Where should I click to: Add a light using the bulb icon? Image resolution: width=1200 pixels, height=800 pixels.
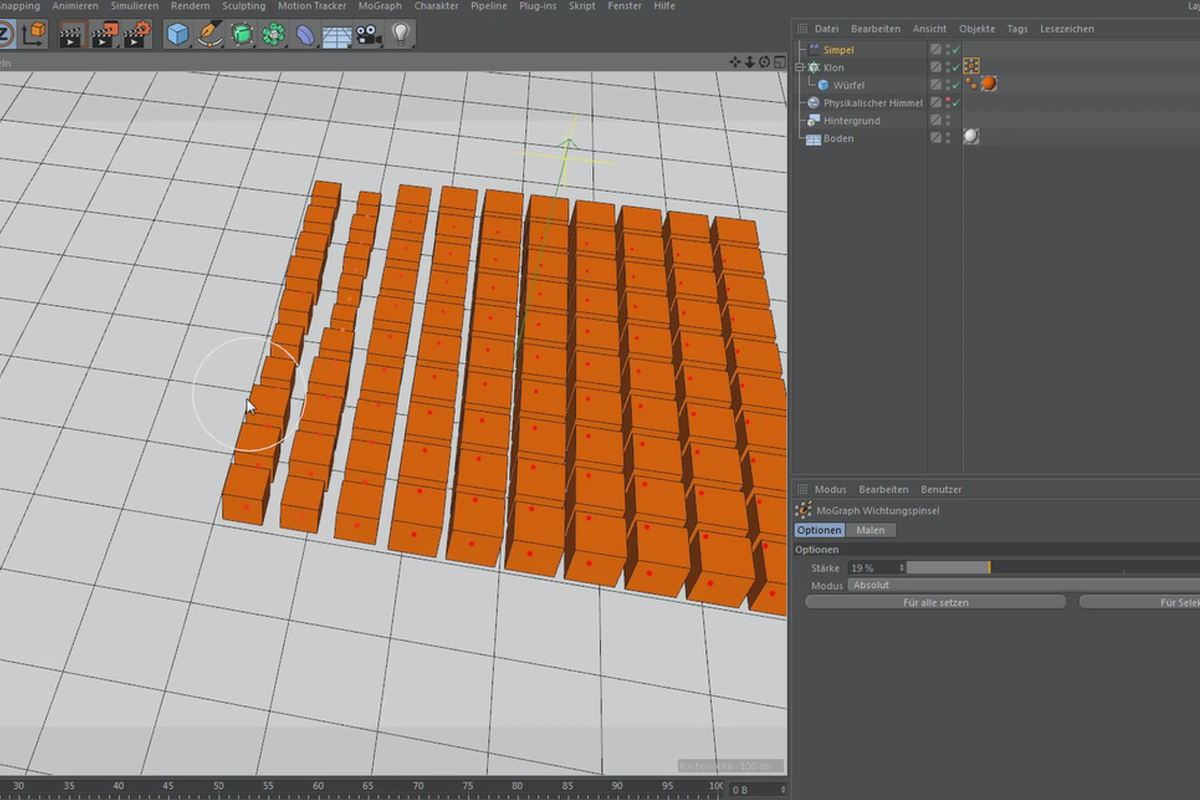click(401, 35)
